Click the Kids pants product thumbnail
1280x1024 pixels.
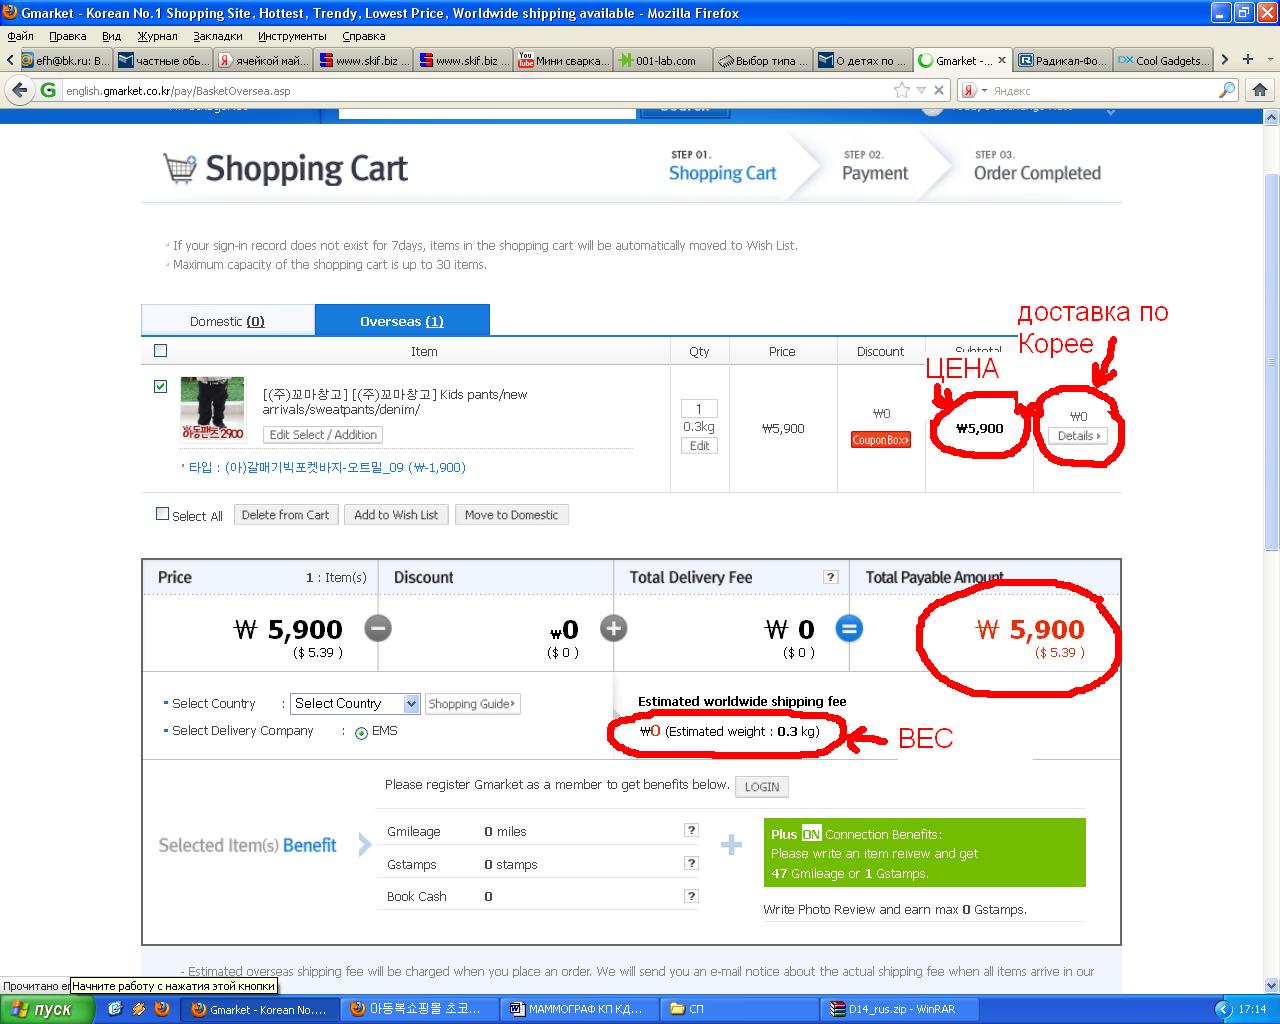pos(212,409)
